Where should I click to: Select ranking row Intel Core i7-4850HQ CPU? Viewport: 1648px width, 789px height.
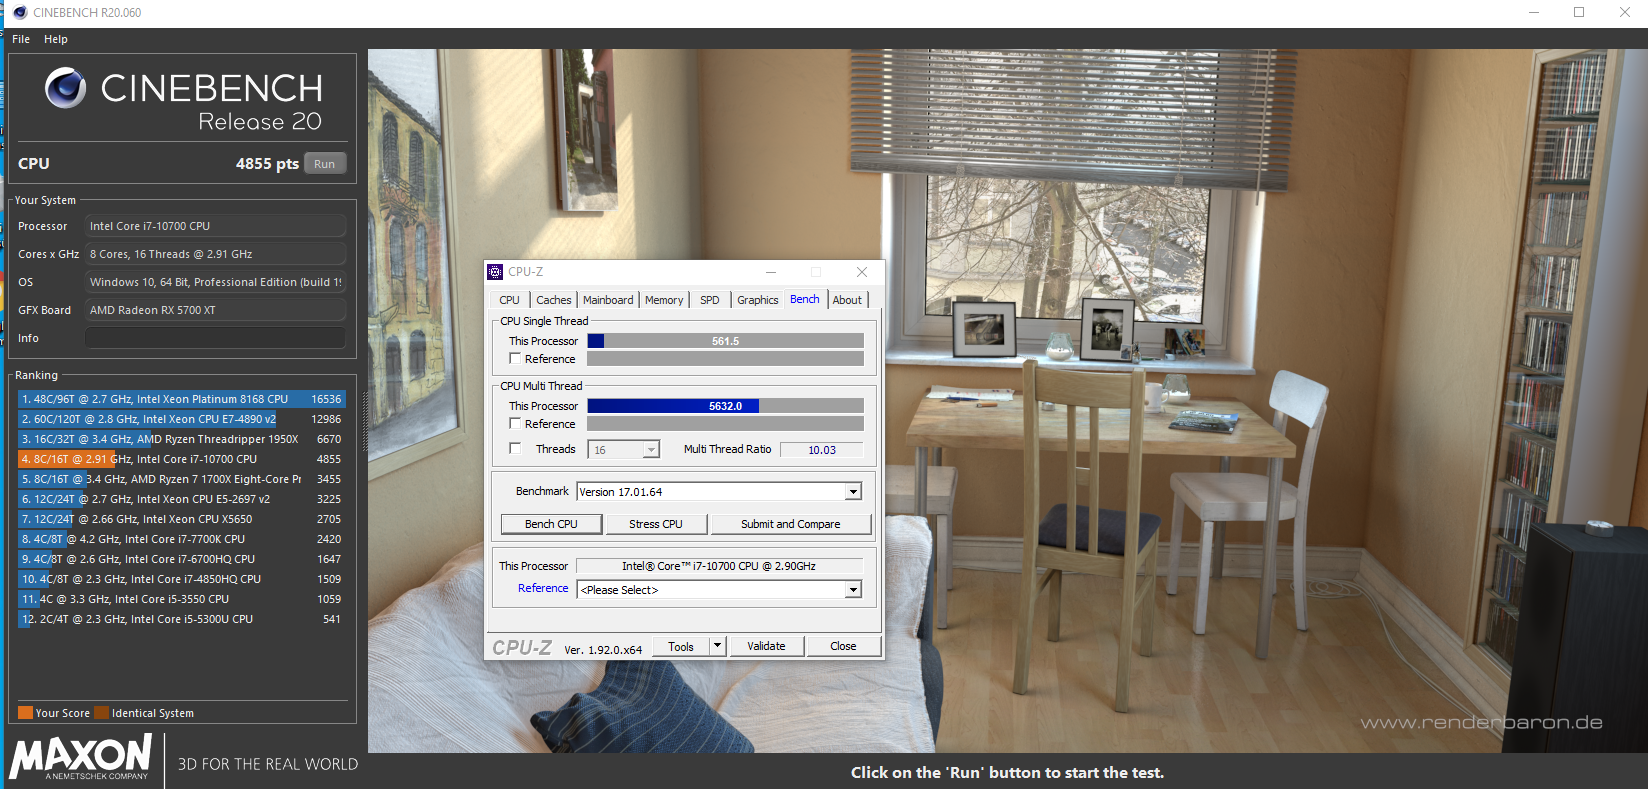point(181,579)
